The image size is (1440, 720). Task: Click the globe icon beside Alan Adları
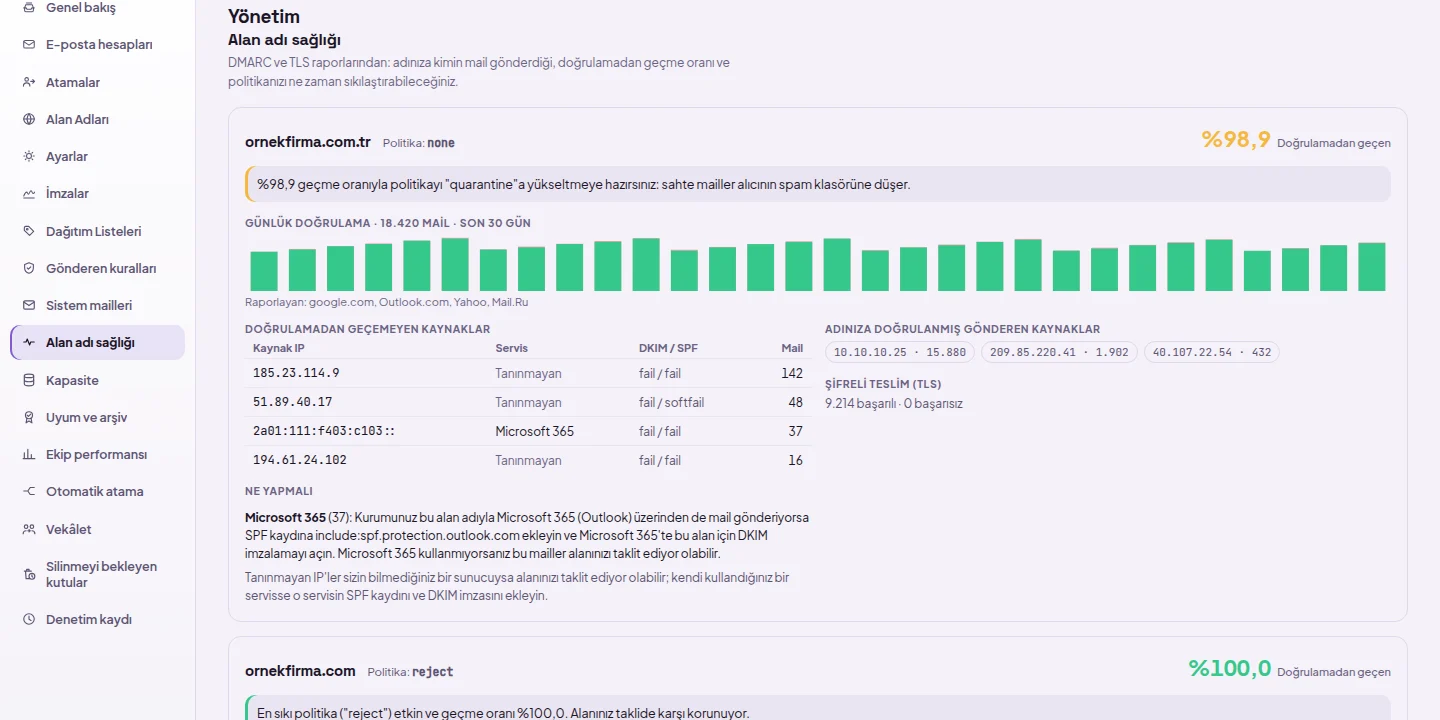(x=29, y=119)
